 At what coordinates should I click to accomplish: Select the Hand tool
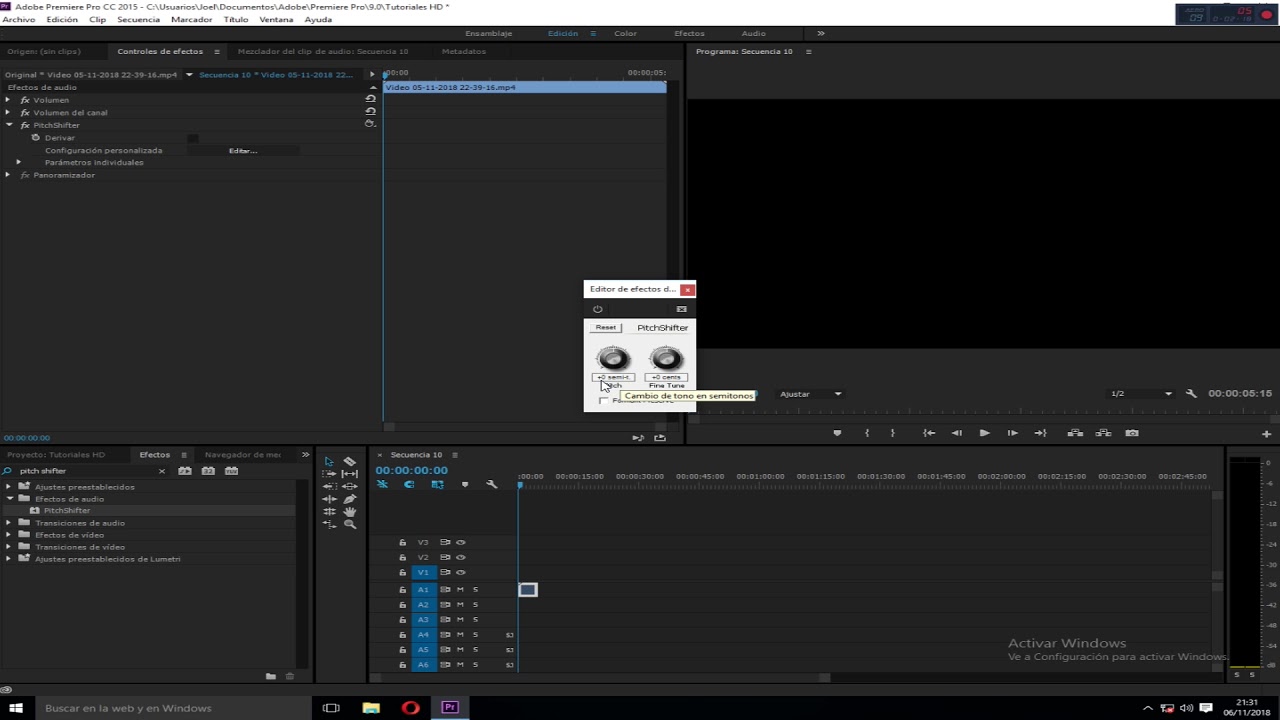(349, 511)
